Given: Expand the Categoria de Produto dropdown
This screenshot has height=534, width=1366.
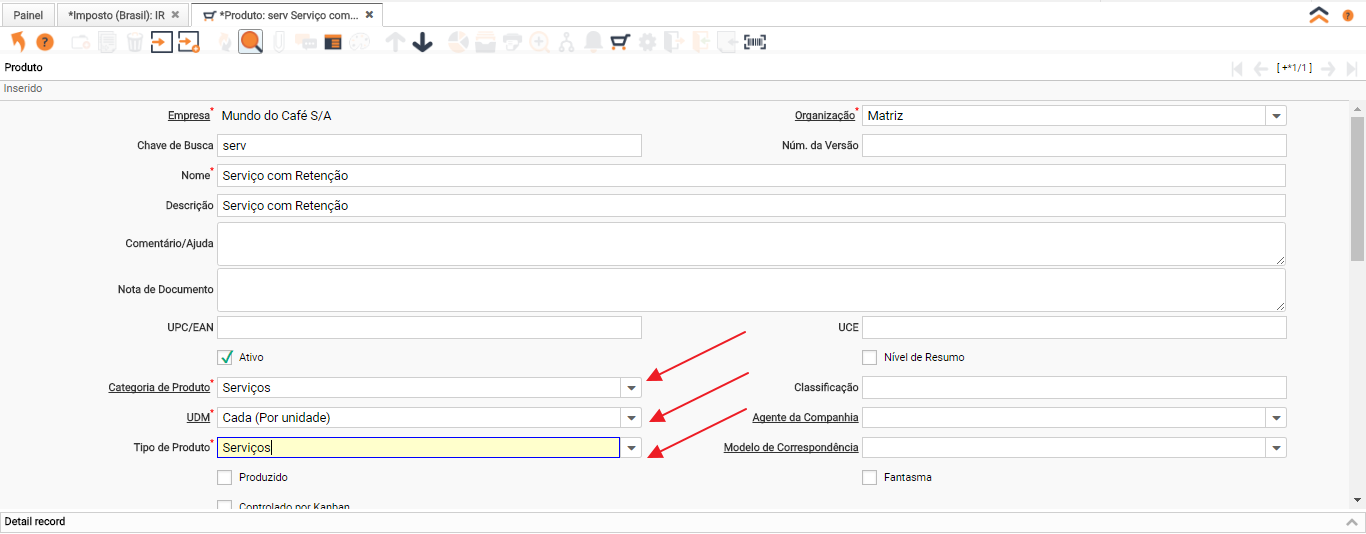Looking at the screenshot, I should [x=631, y=388].
